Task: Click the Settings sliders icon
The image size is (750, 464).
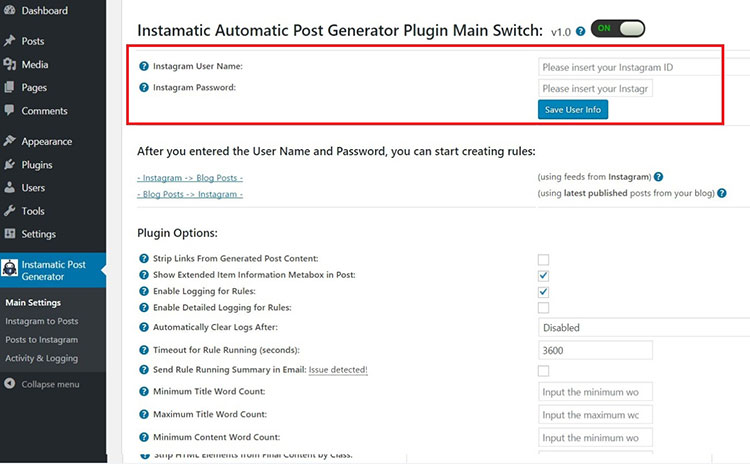Action: pyautogui.click(x=10, y=233)
